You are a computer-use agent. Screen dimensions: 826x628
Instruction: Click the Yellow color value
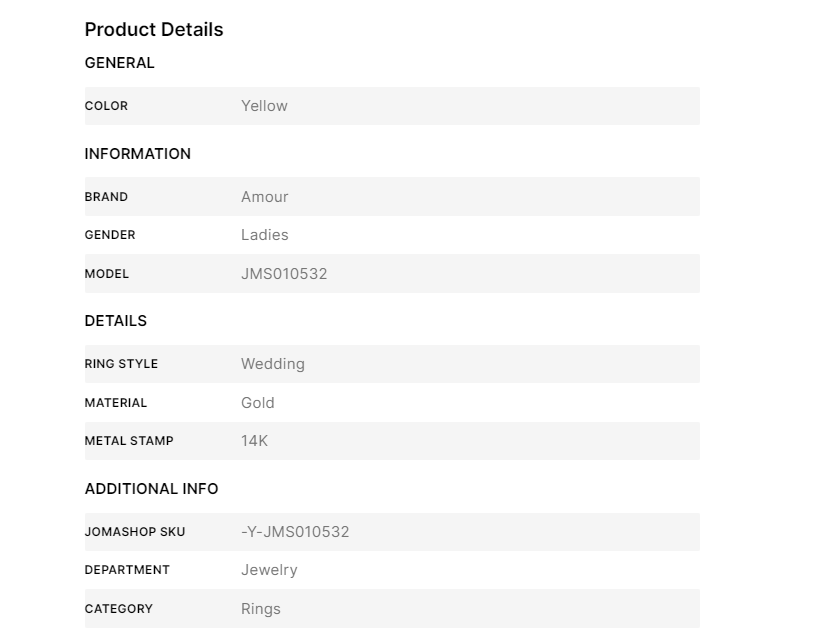tap(264, 106)
